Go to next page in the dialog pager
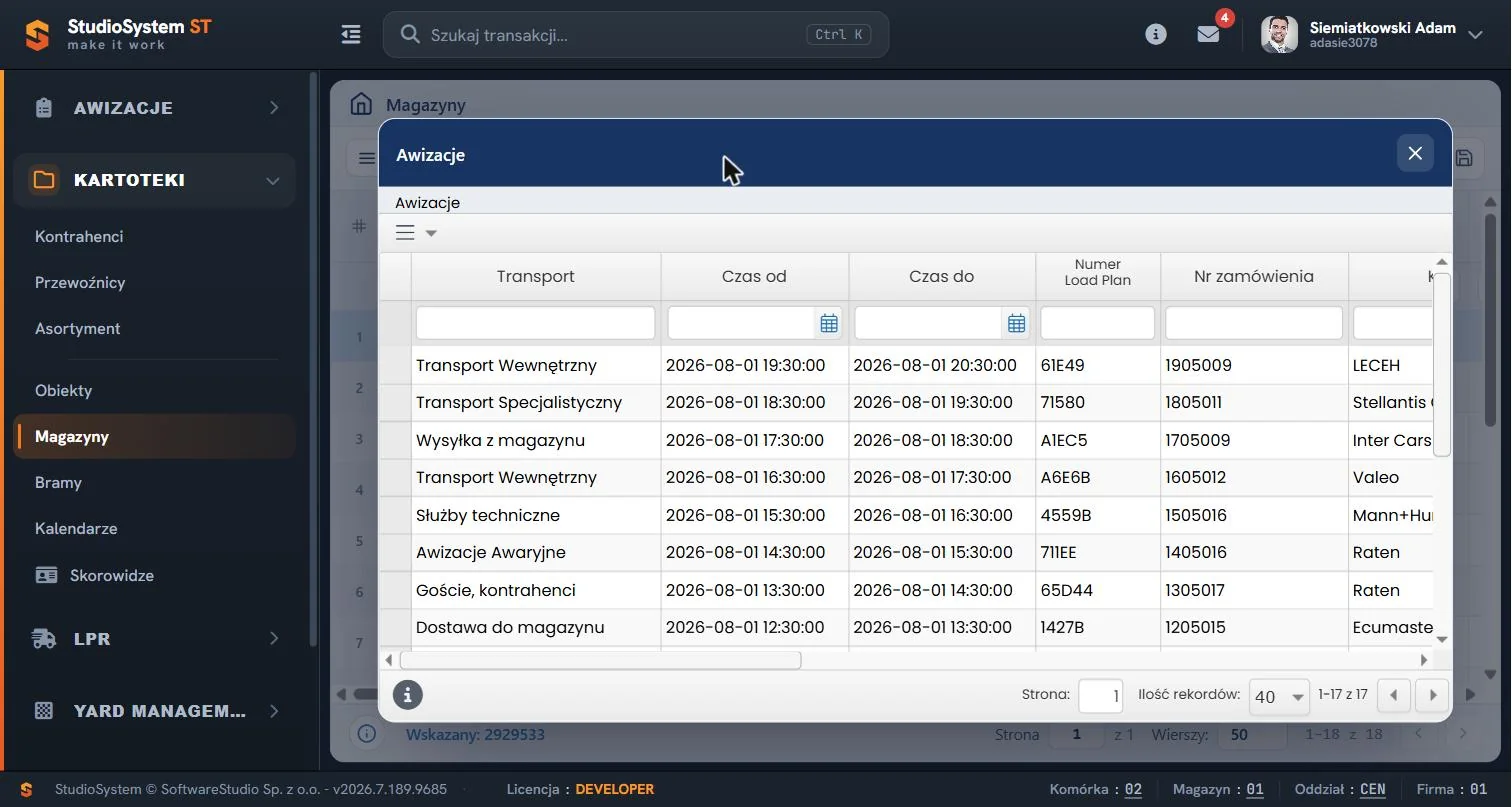The width and height of the screenshot is (1512, 807). coord(1433,695)
